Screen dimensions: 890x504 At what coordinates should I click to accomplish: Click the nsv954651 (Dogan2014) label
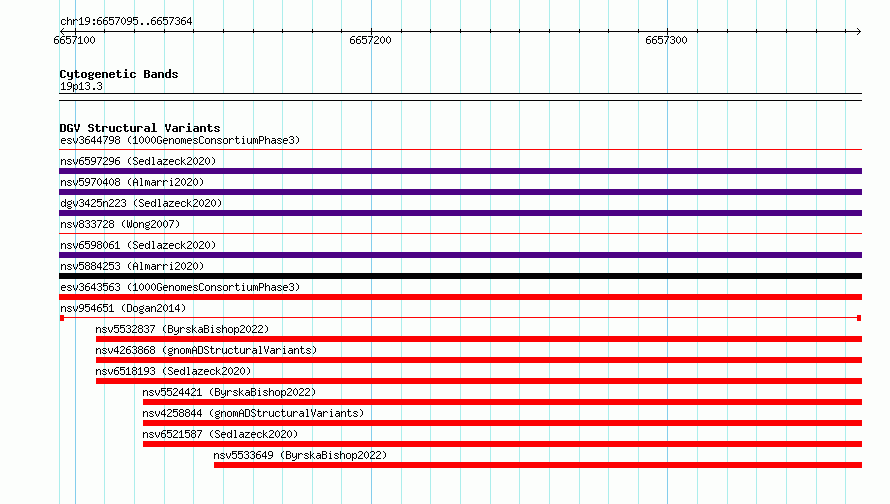point(123,308)
